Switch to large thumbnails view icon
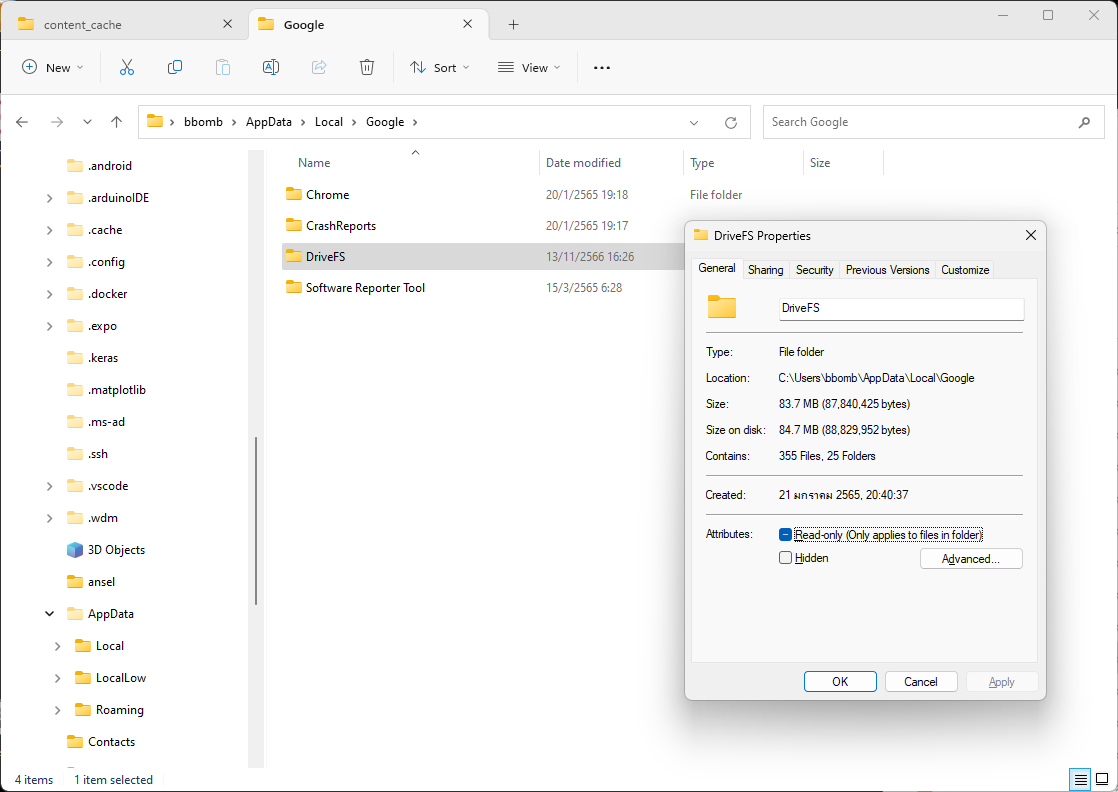Viewport: 1118px width, 792px height. (1101, 779)
